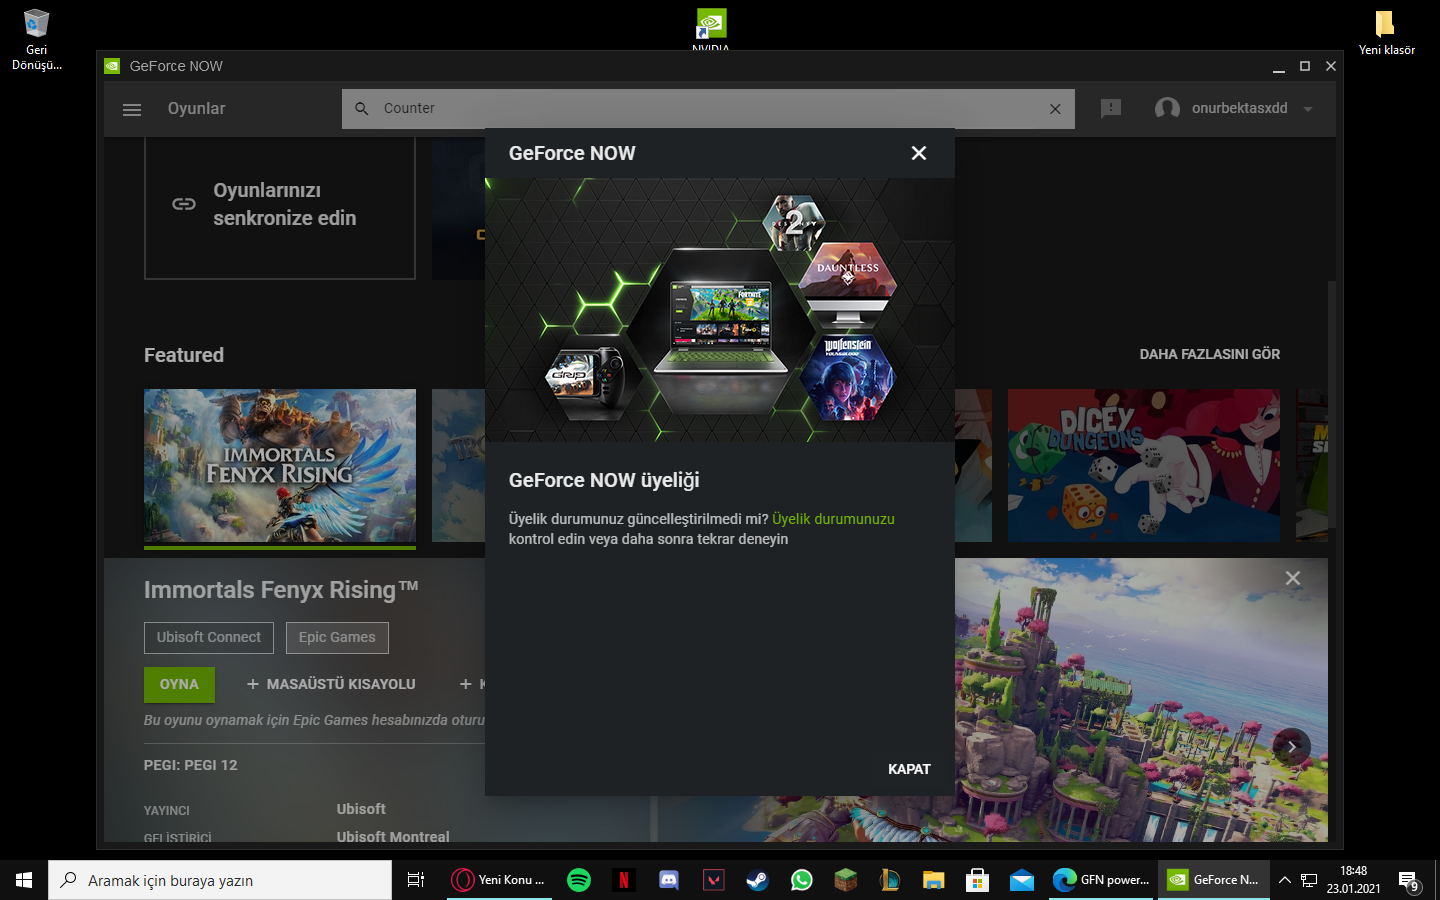
Task: Clear the Counter search text
Action: coord(1055,109)
